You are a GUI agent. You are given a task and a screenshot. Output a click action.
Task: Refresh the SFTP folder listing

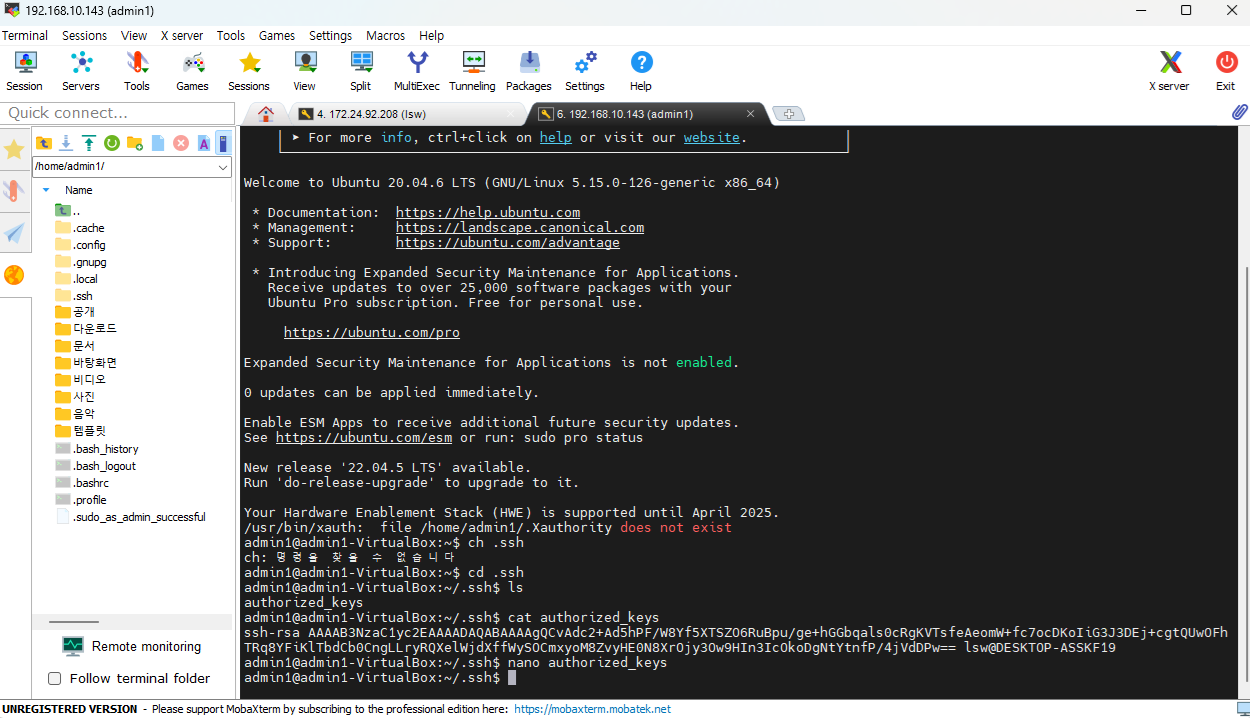coord(112,143)
